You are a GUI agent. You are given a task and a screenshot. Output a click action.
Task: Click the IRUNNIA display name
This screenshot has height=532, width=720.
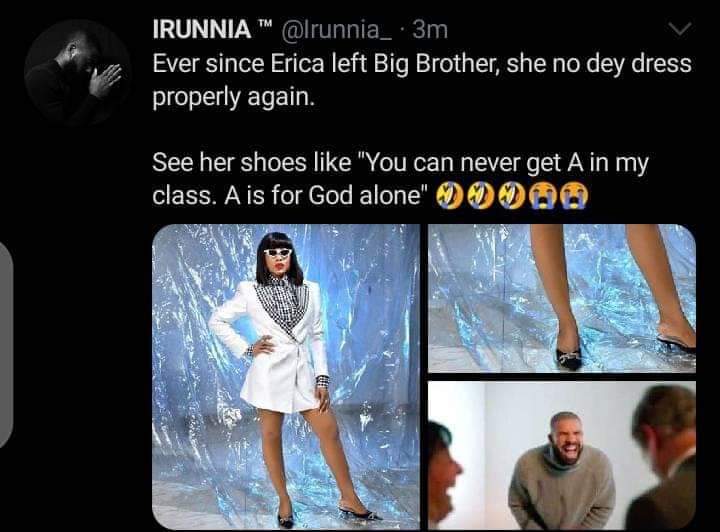pos(202,30)
